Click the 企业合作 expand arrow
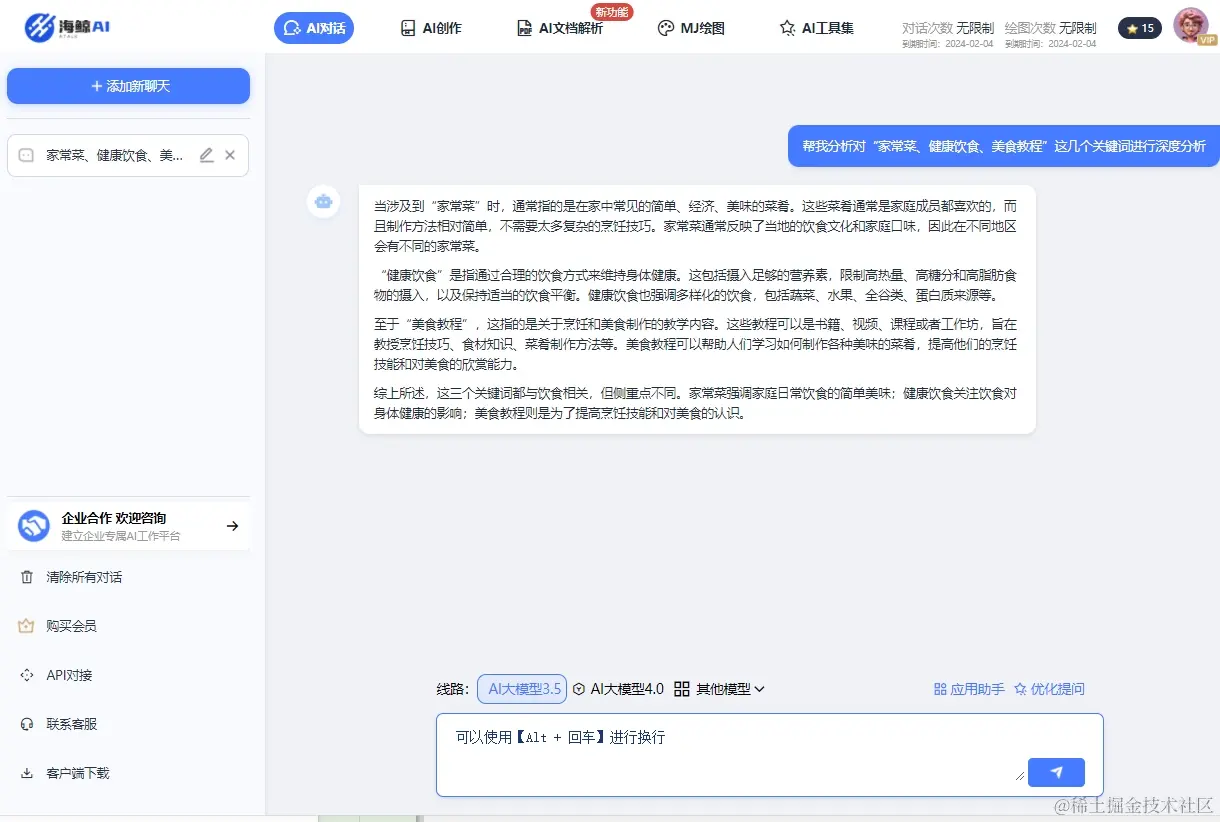The image size is (1220, 822). 233,525
